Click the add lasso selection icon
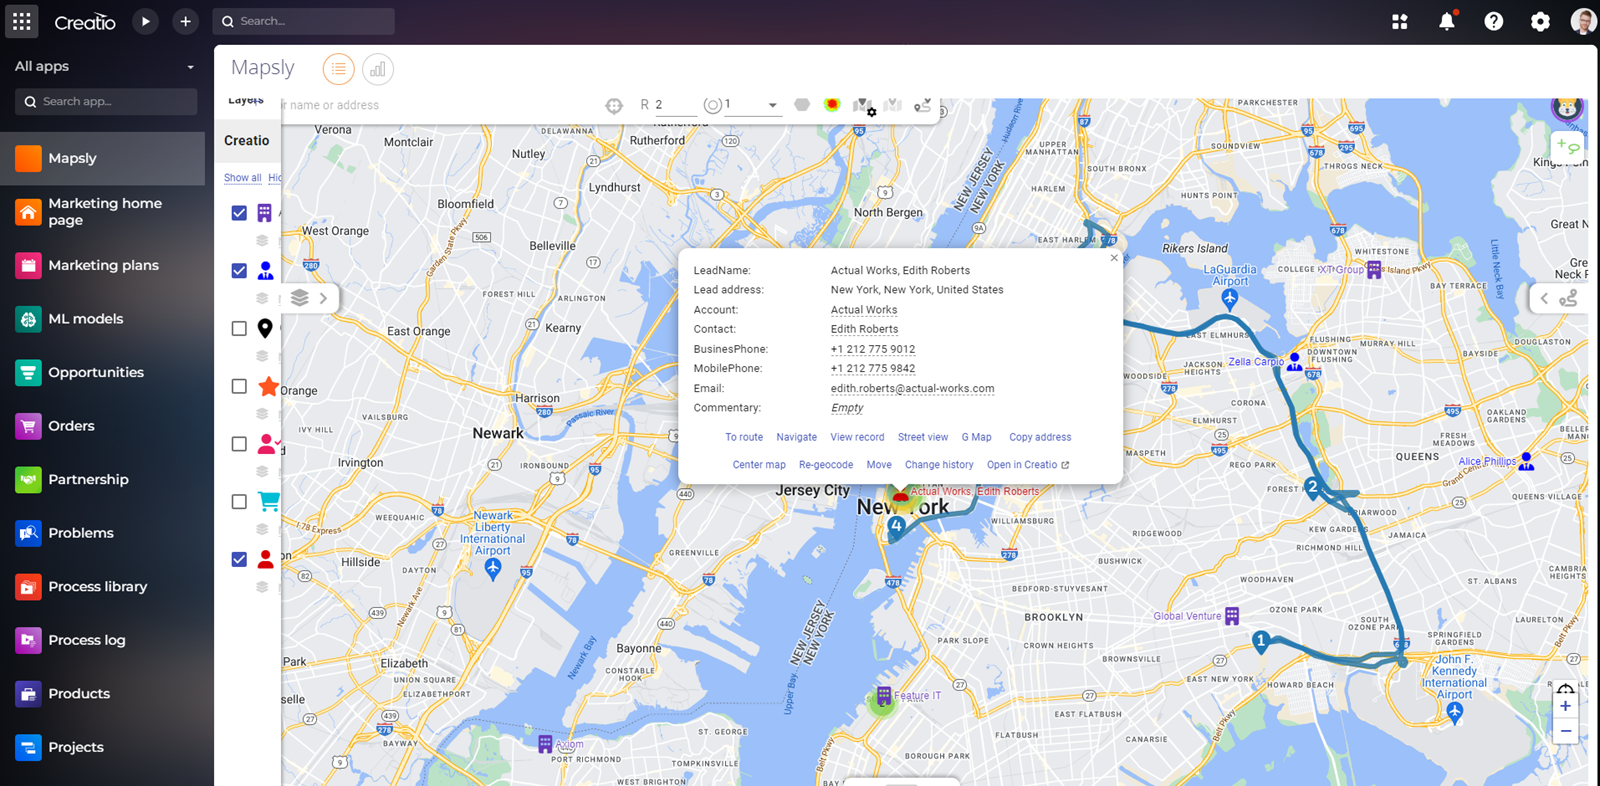The height and width of the screenshot is (786, 1600). (x=1567, y=147)
